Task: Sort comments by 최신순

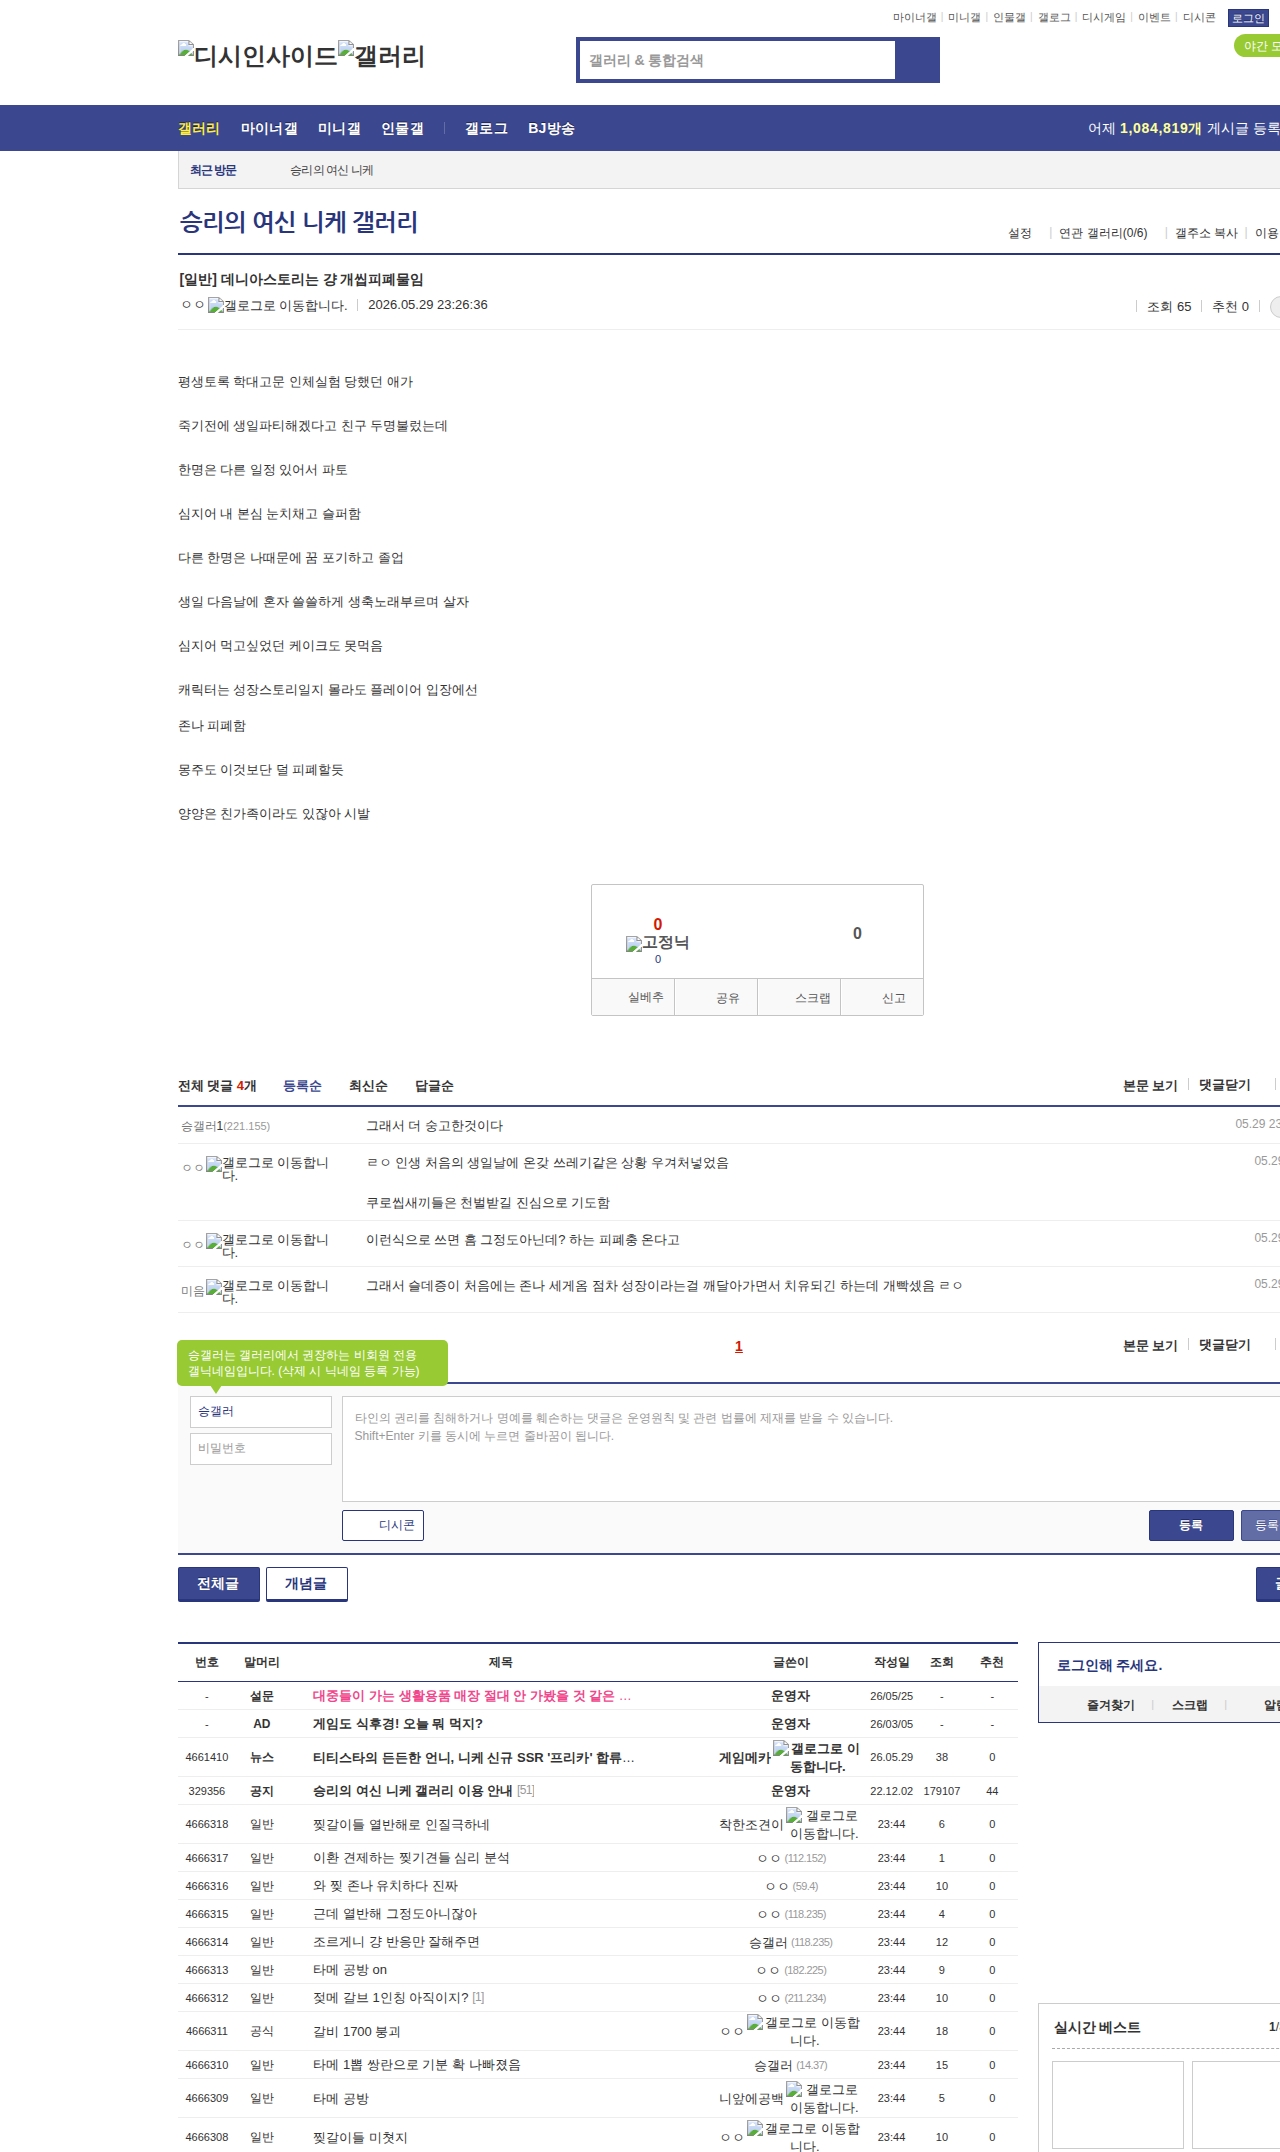Action: coord(368,1086)
